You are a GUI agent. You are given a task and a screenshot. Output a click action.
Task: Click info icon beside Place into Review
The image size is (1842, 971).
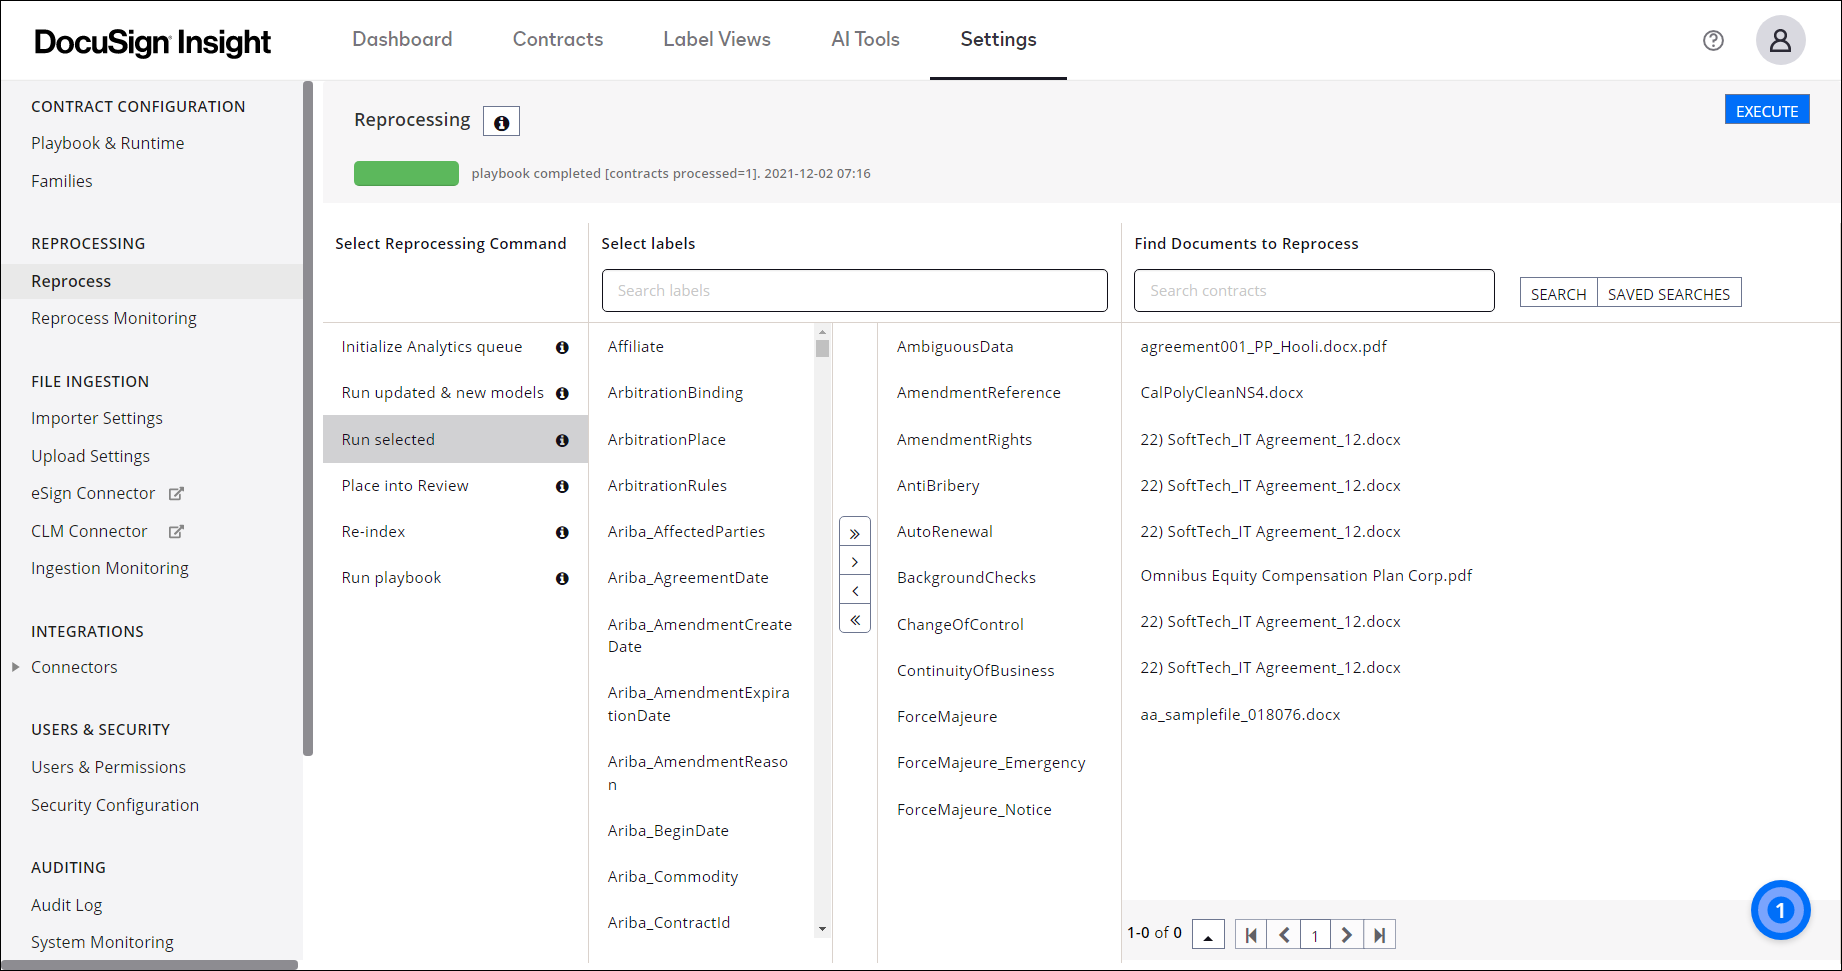click(x=563, y=486)
